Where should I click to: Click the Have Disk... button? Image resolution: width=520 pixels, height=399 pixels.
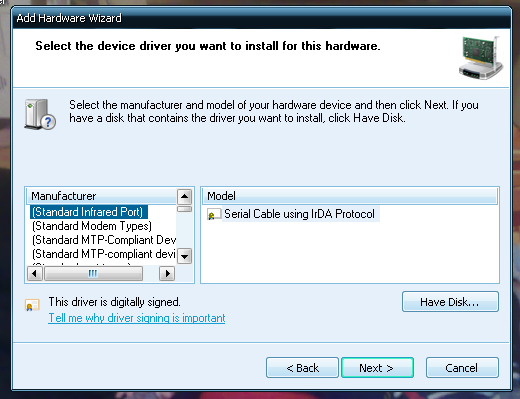pos(450,302)
